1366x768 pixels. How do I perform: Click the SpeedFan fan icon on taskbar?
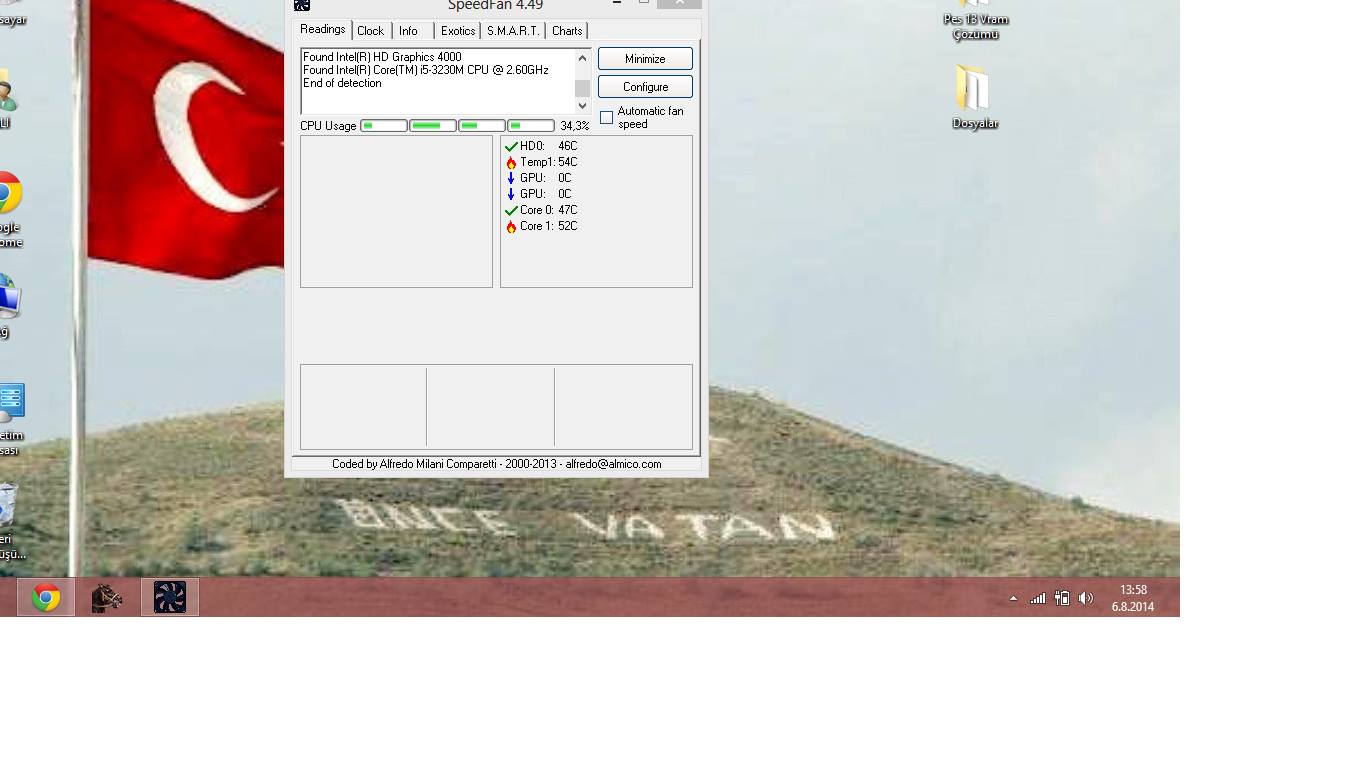coord(170,598)
